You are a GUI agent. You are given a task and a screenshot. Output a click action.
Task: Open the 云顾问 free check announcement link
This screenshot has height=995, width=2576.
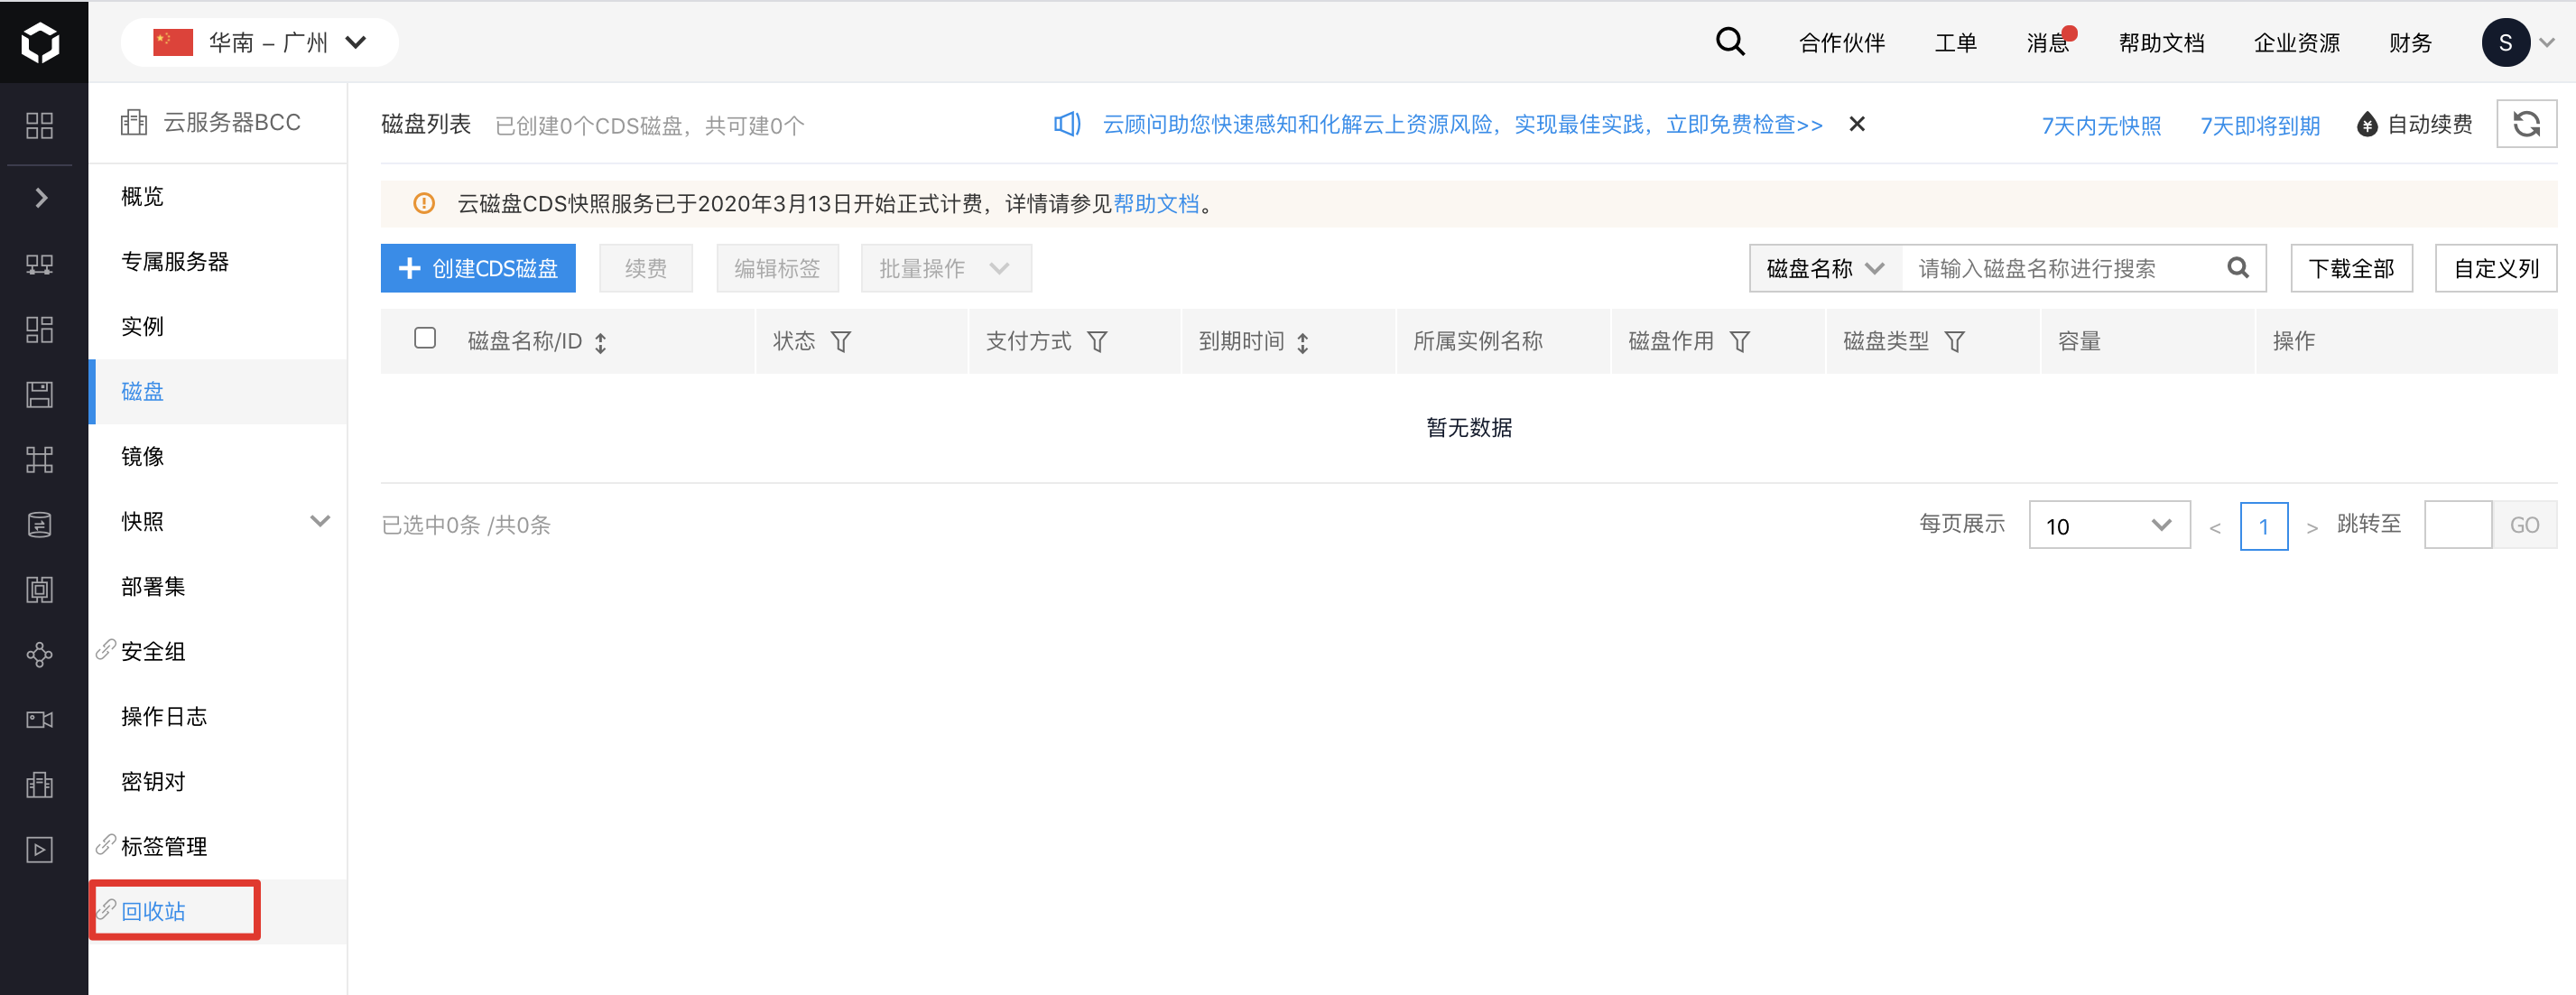[x=1463, y=124]
